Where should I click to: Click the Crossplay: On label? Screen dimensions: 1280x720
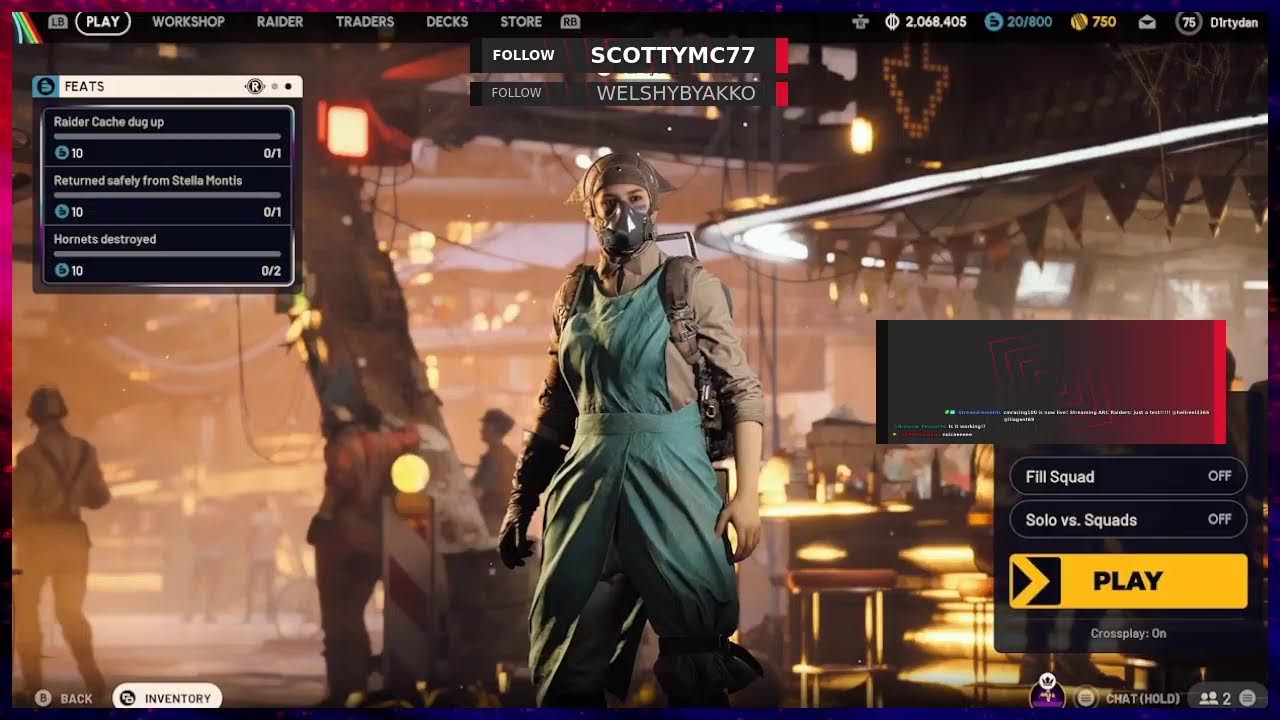(1128, 633)
